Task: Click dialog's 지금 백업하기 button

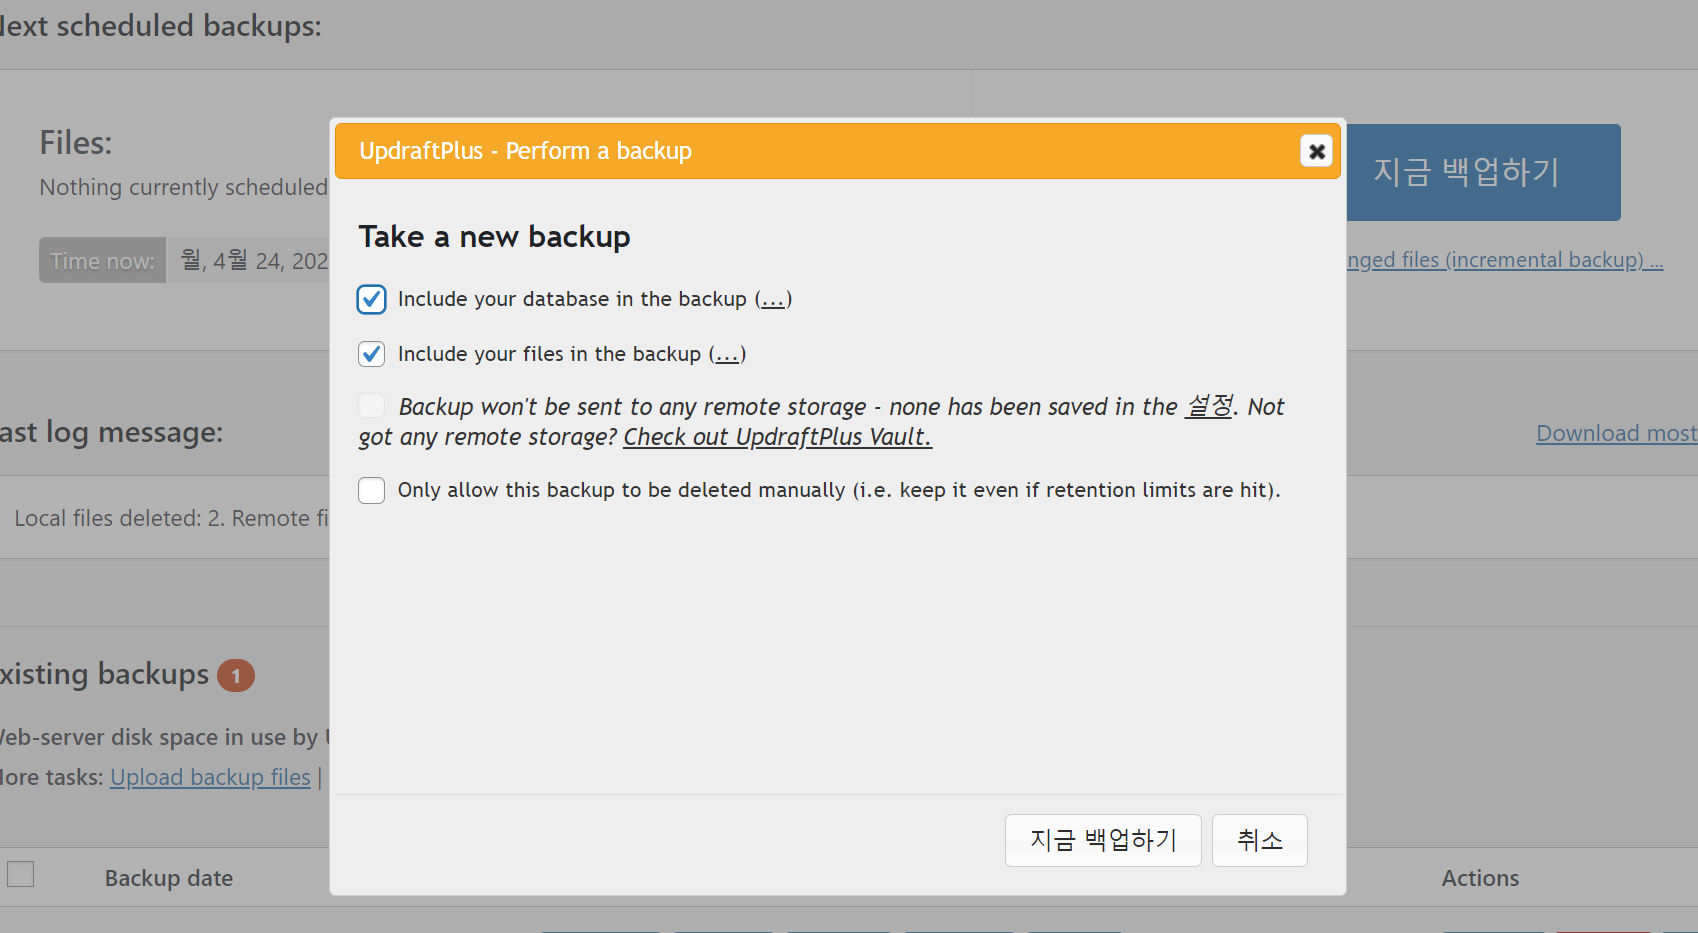Action: point(1103,840)
